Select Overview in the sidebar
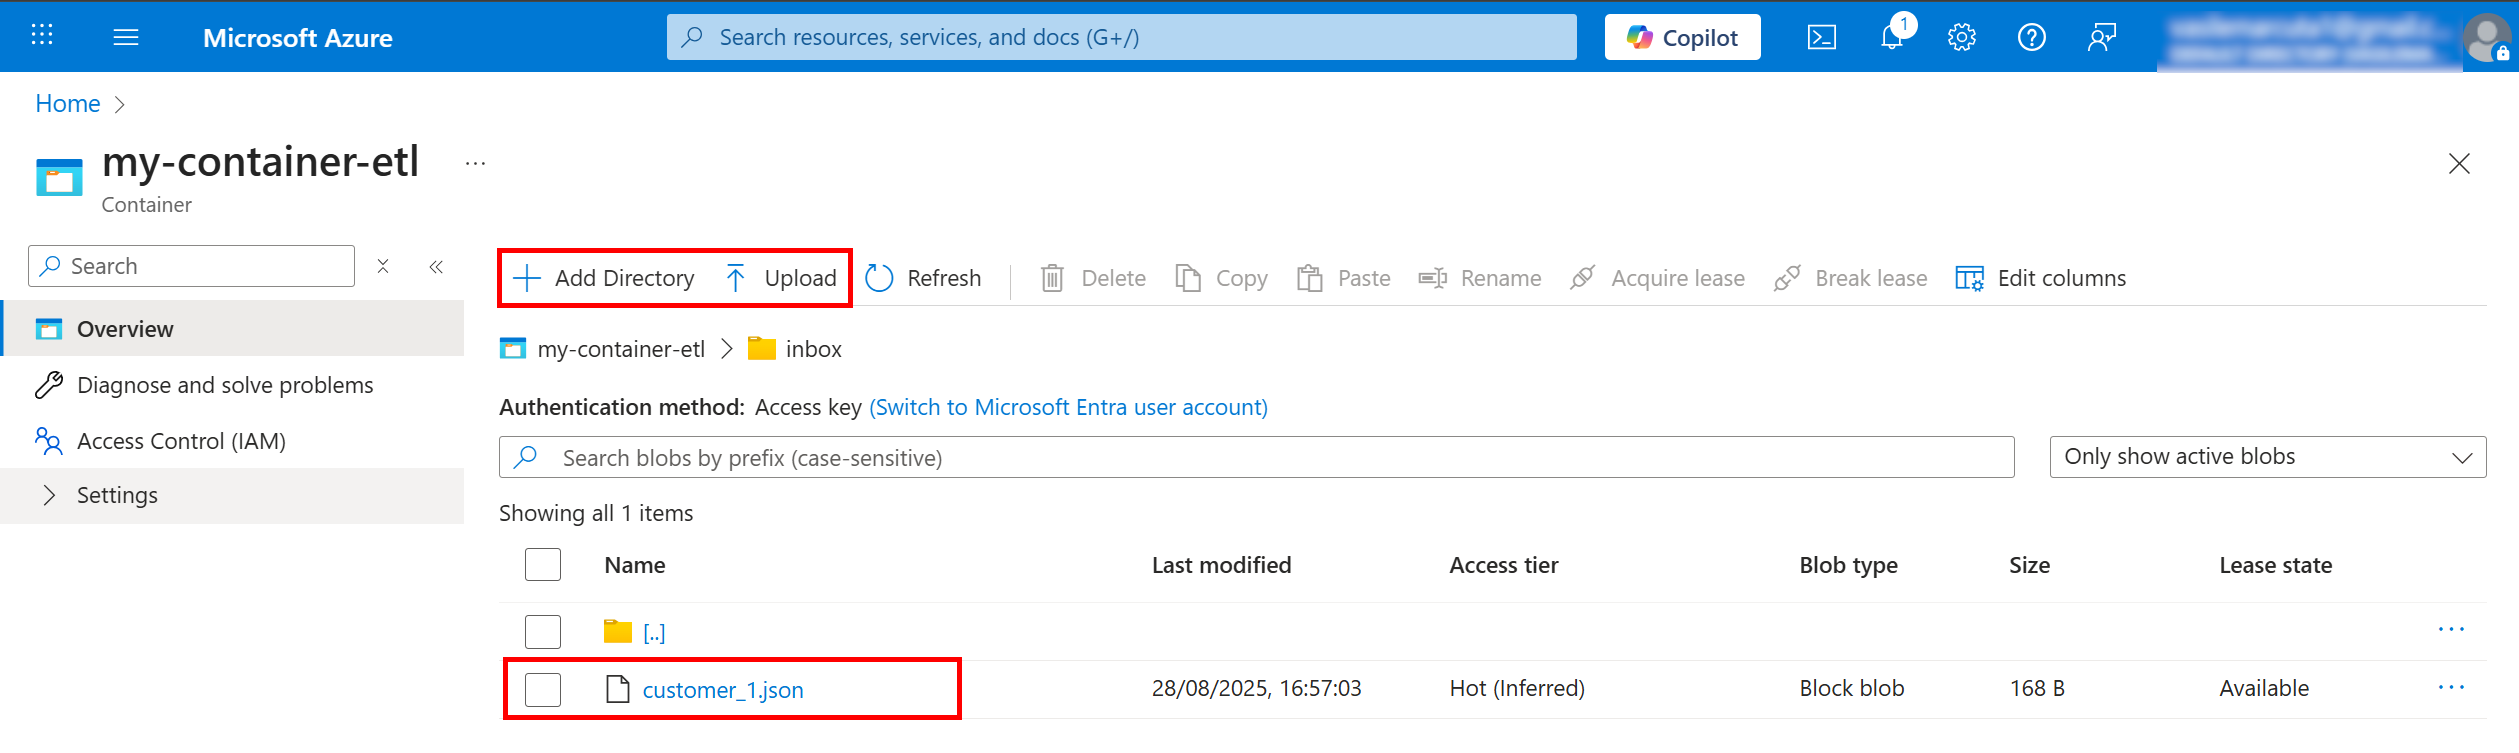 pyautogui.click(x=233, y=329)
